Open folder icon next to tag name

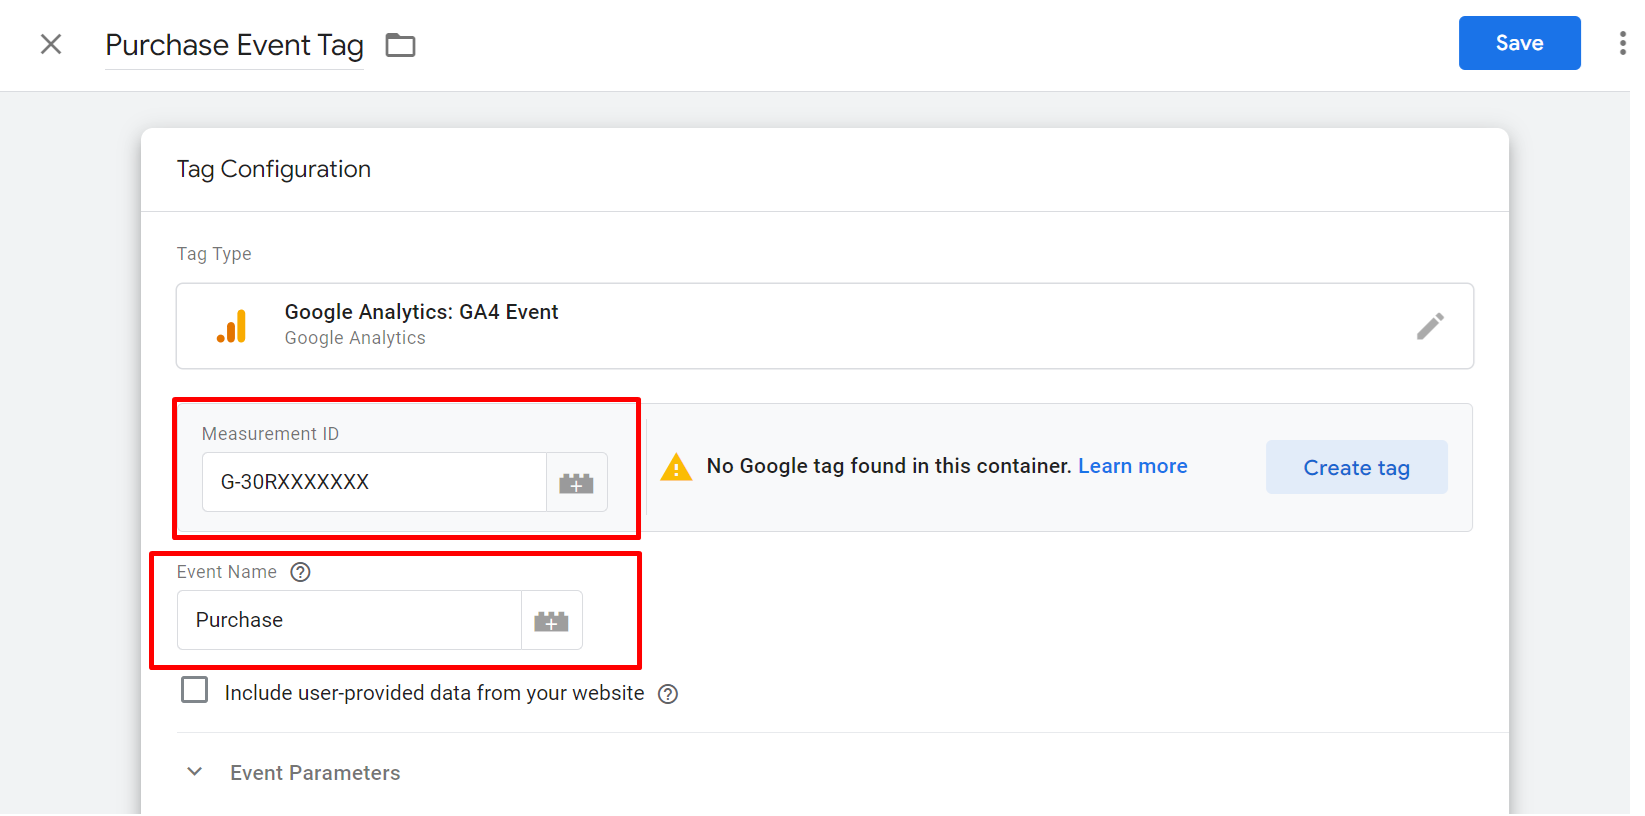coord(400,45)
